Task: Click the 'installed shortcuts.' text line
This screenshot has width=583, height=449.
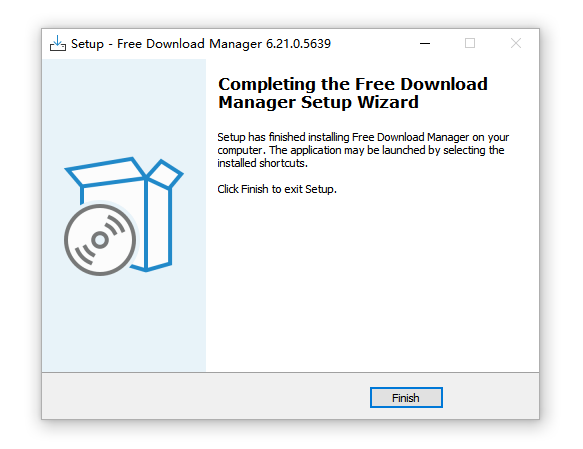Action: 262,163
